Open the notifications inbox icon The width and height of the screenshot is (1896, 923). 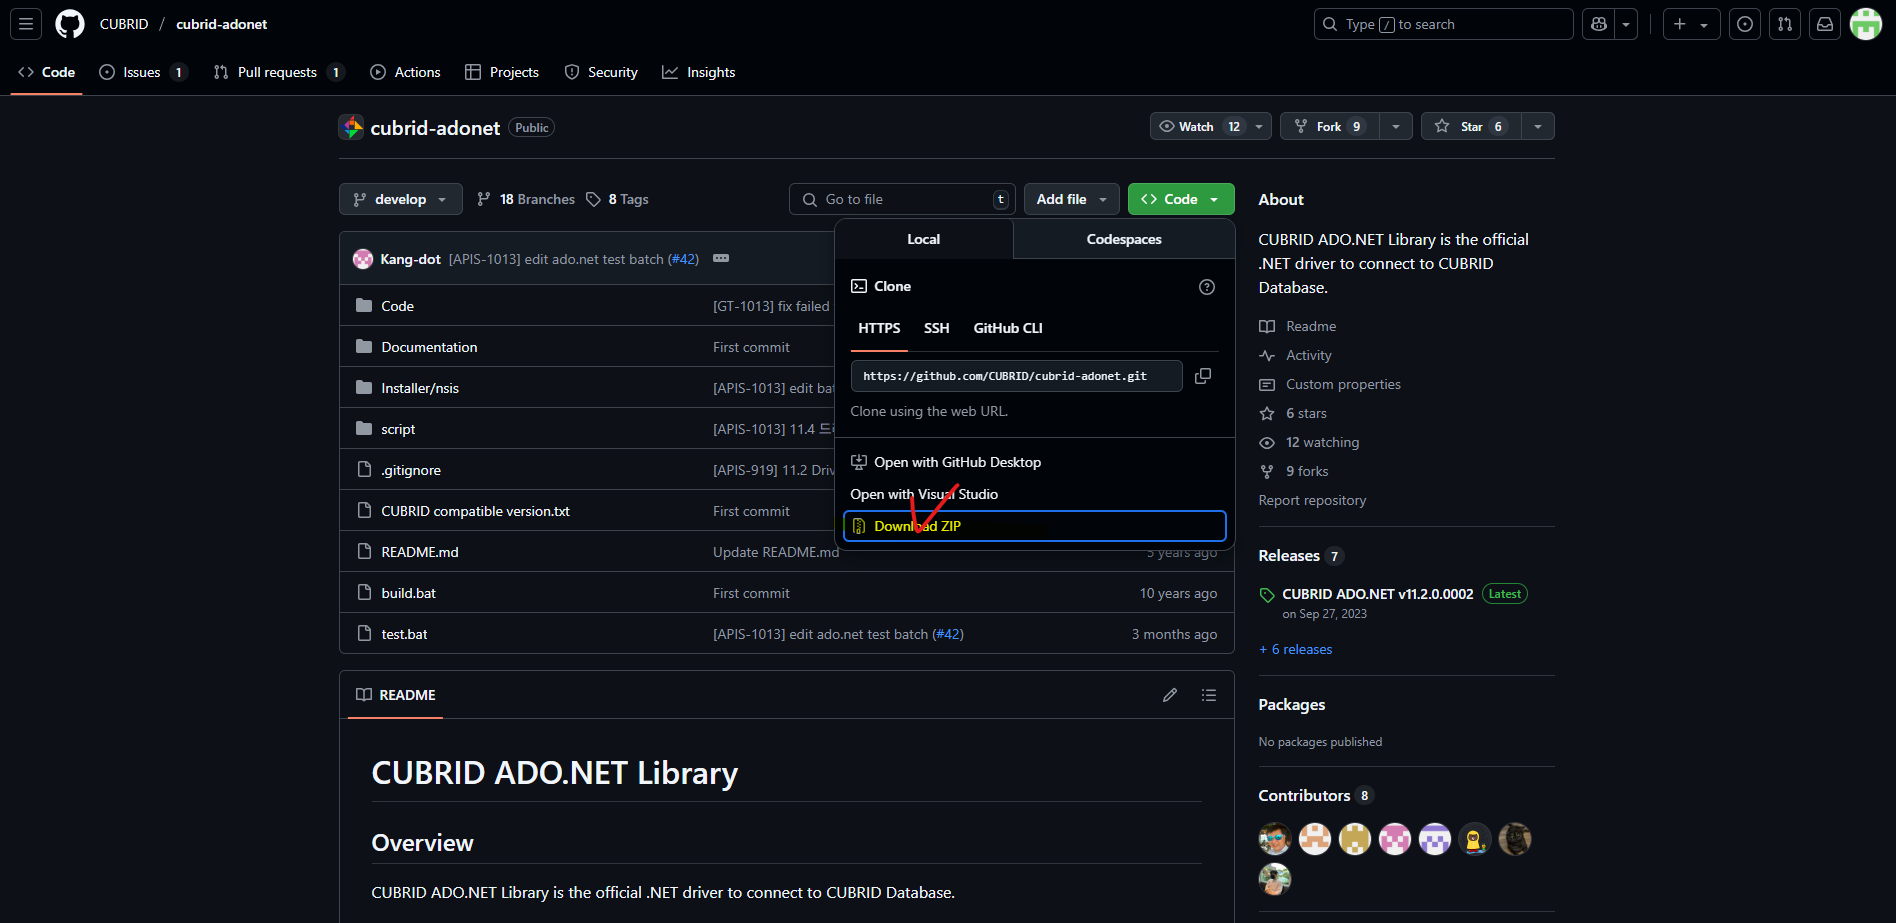pyautogui.click(x=1825, y=24)
